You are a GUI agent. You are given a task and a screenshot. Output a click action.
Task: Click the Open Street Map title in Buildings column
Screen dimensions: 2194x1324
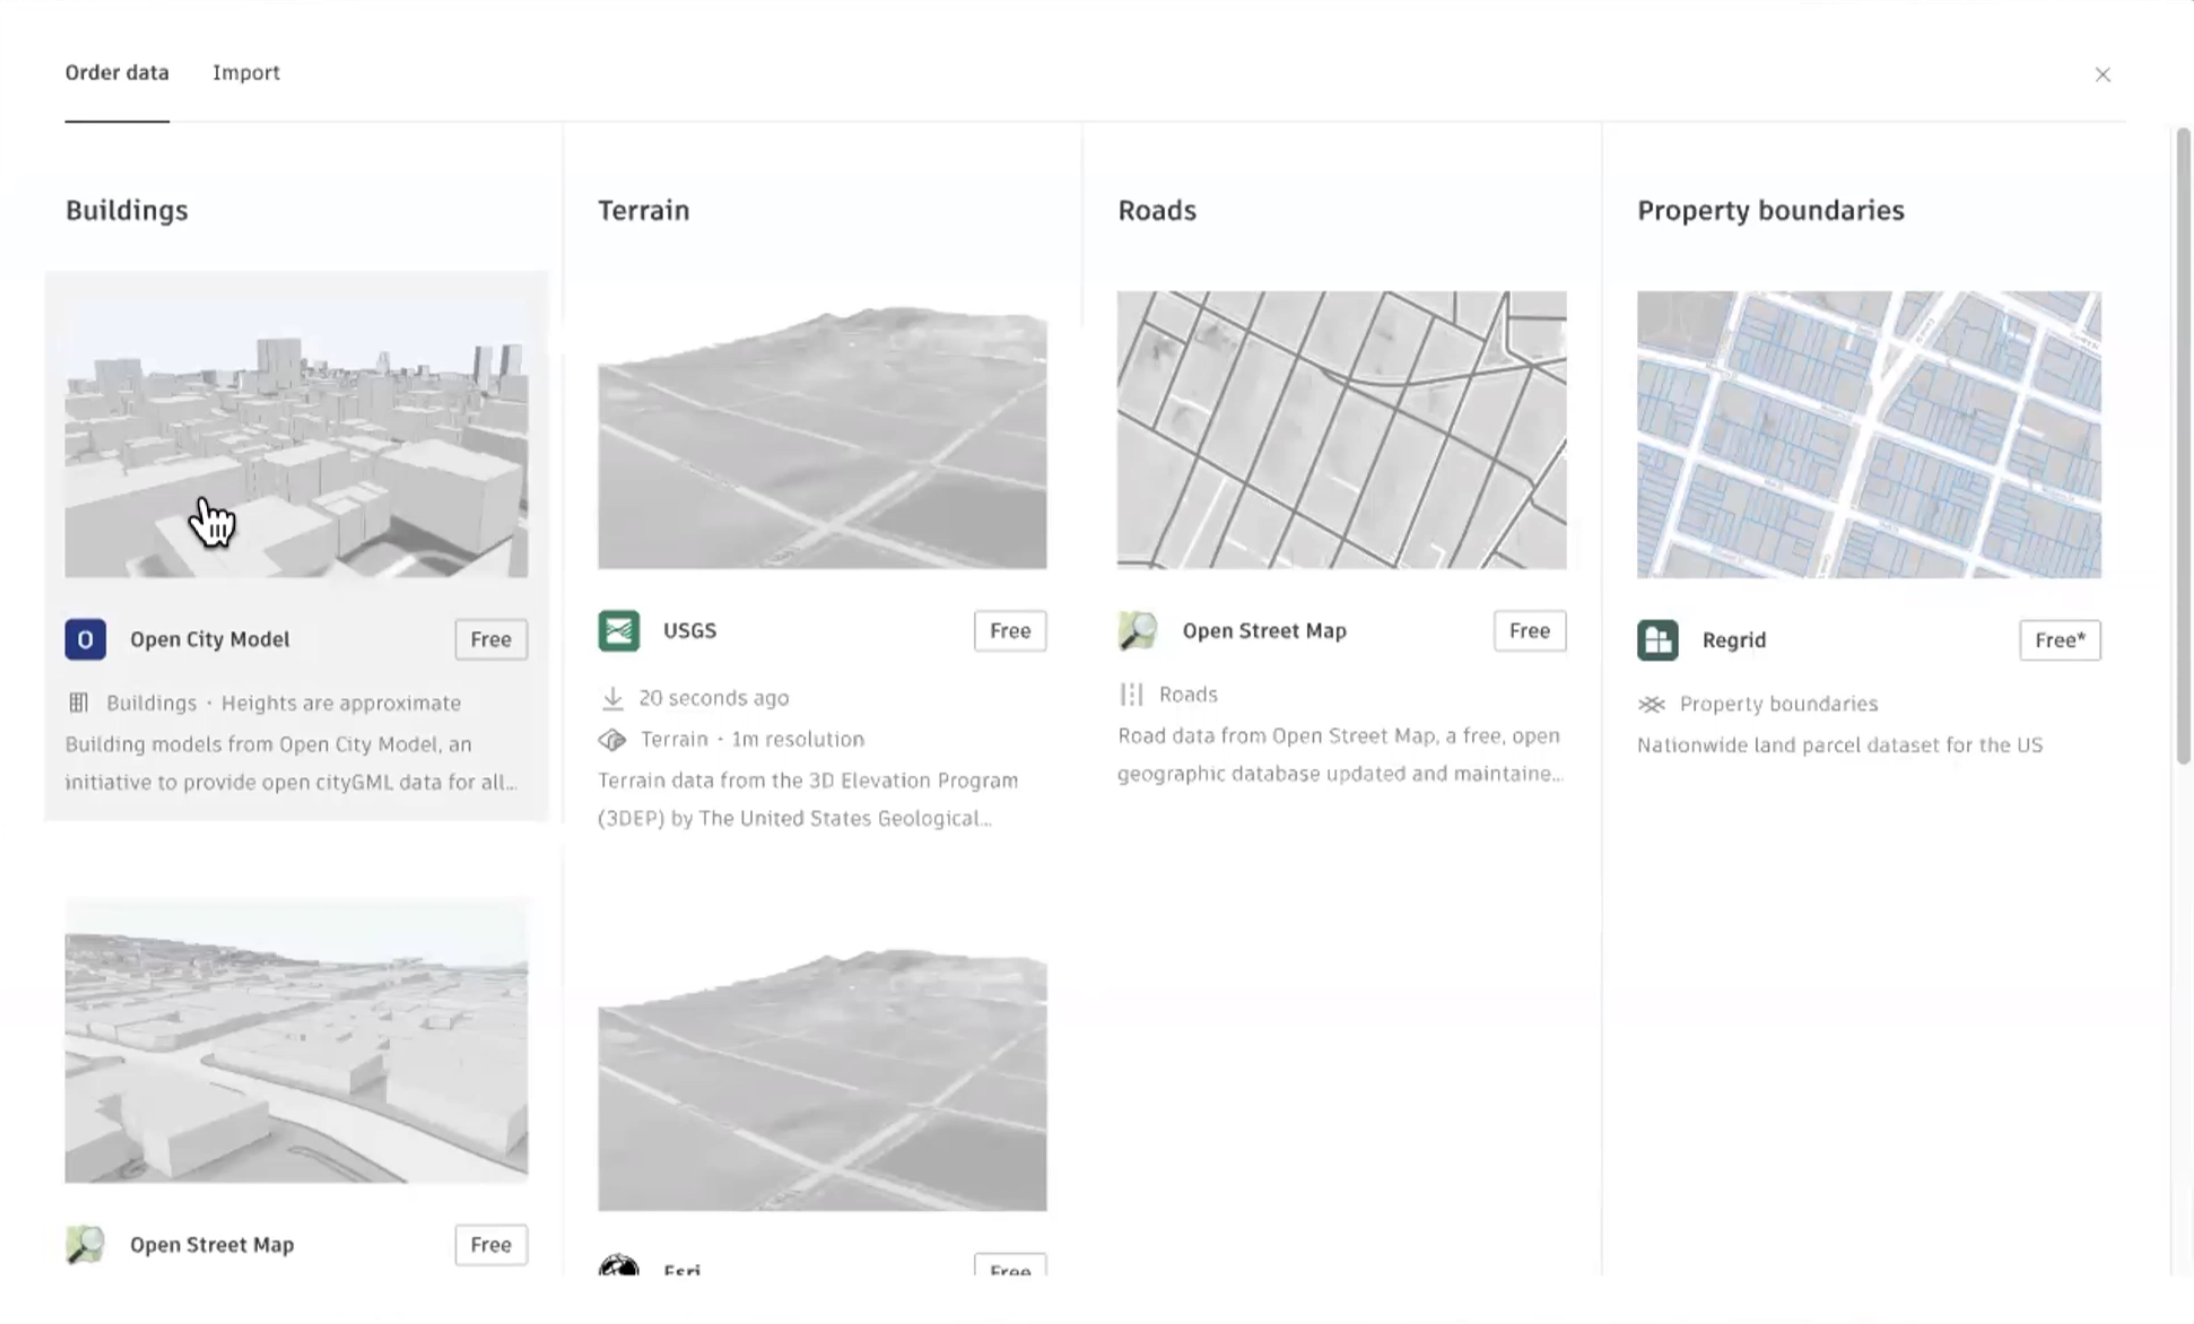[212, 1245]
